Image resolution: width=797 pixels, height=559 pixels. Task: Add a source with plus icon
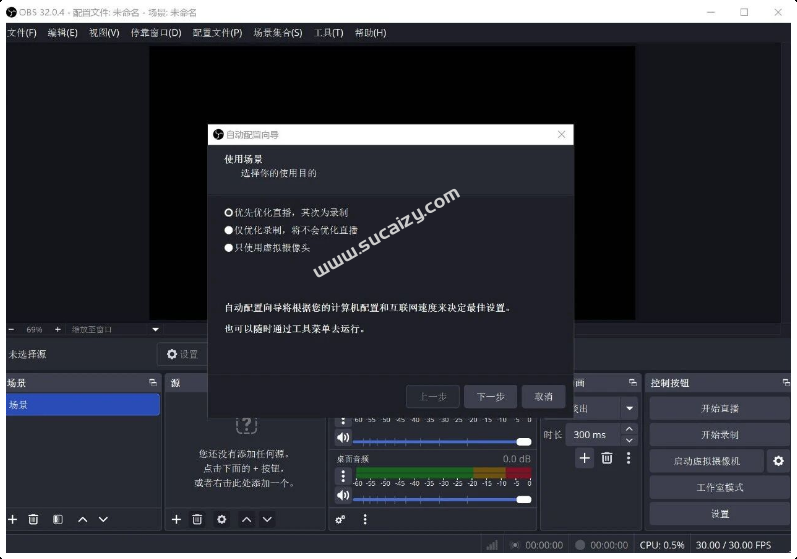coord(176,519)
